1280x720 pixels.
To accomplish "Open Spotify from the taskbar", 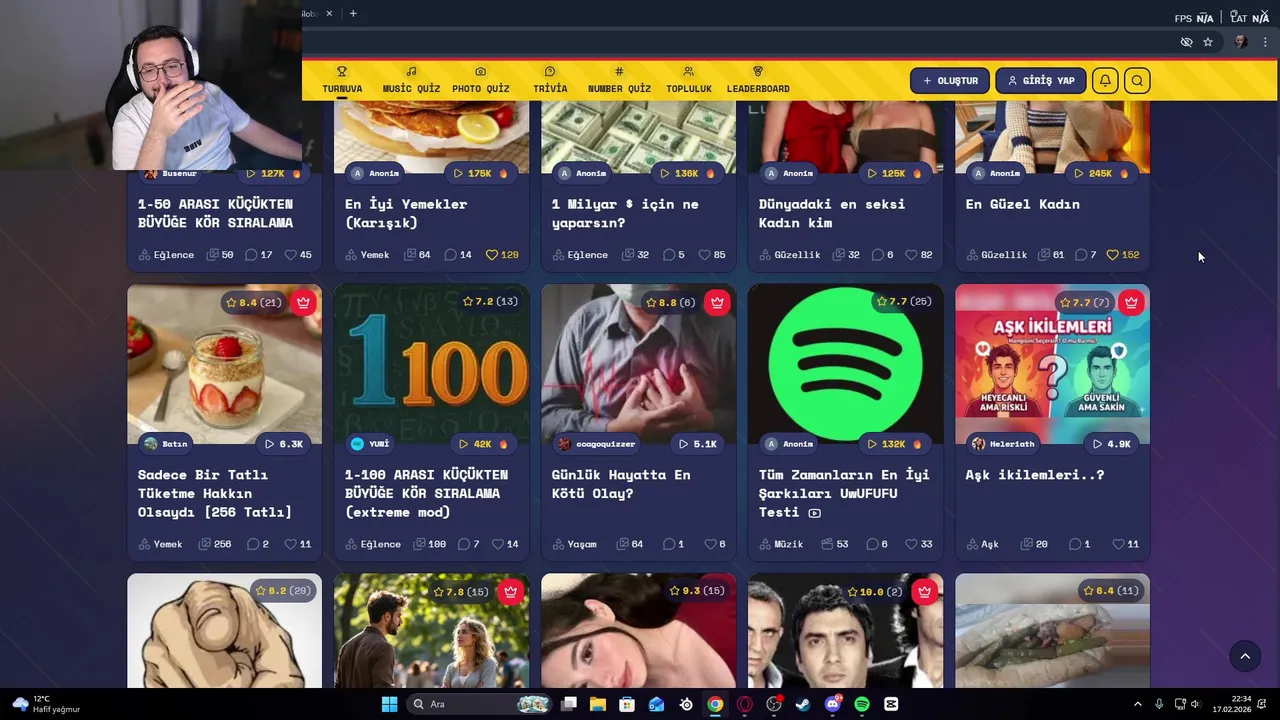I will tap(861, 704).
